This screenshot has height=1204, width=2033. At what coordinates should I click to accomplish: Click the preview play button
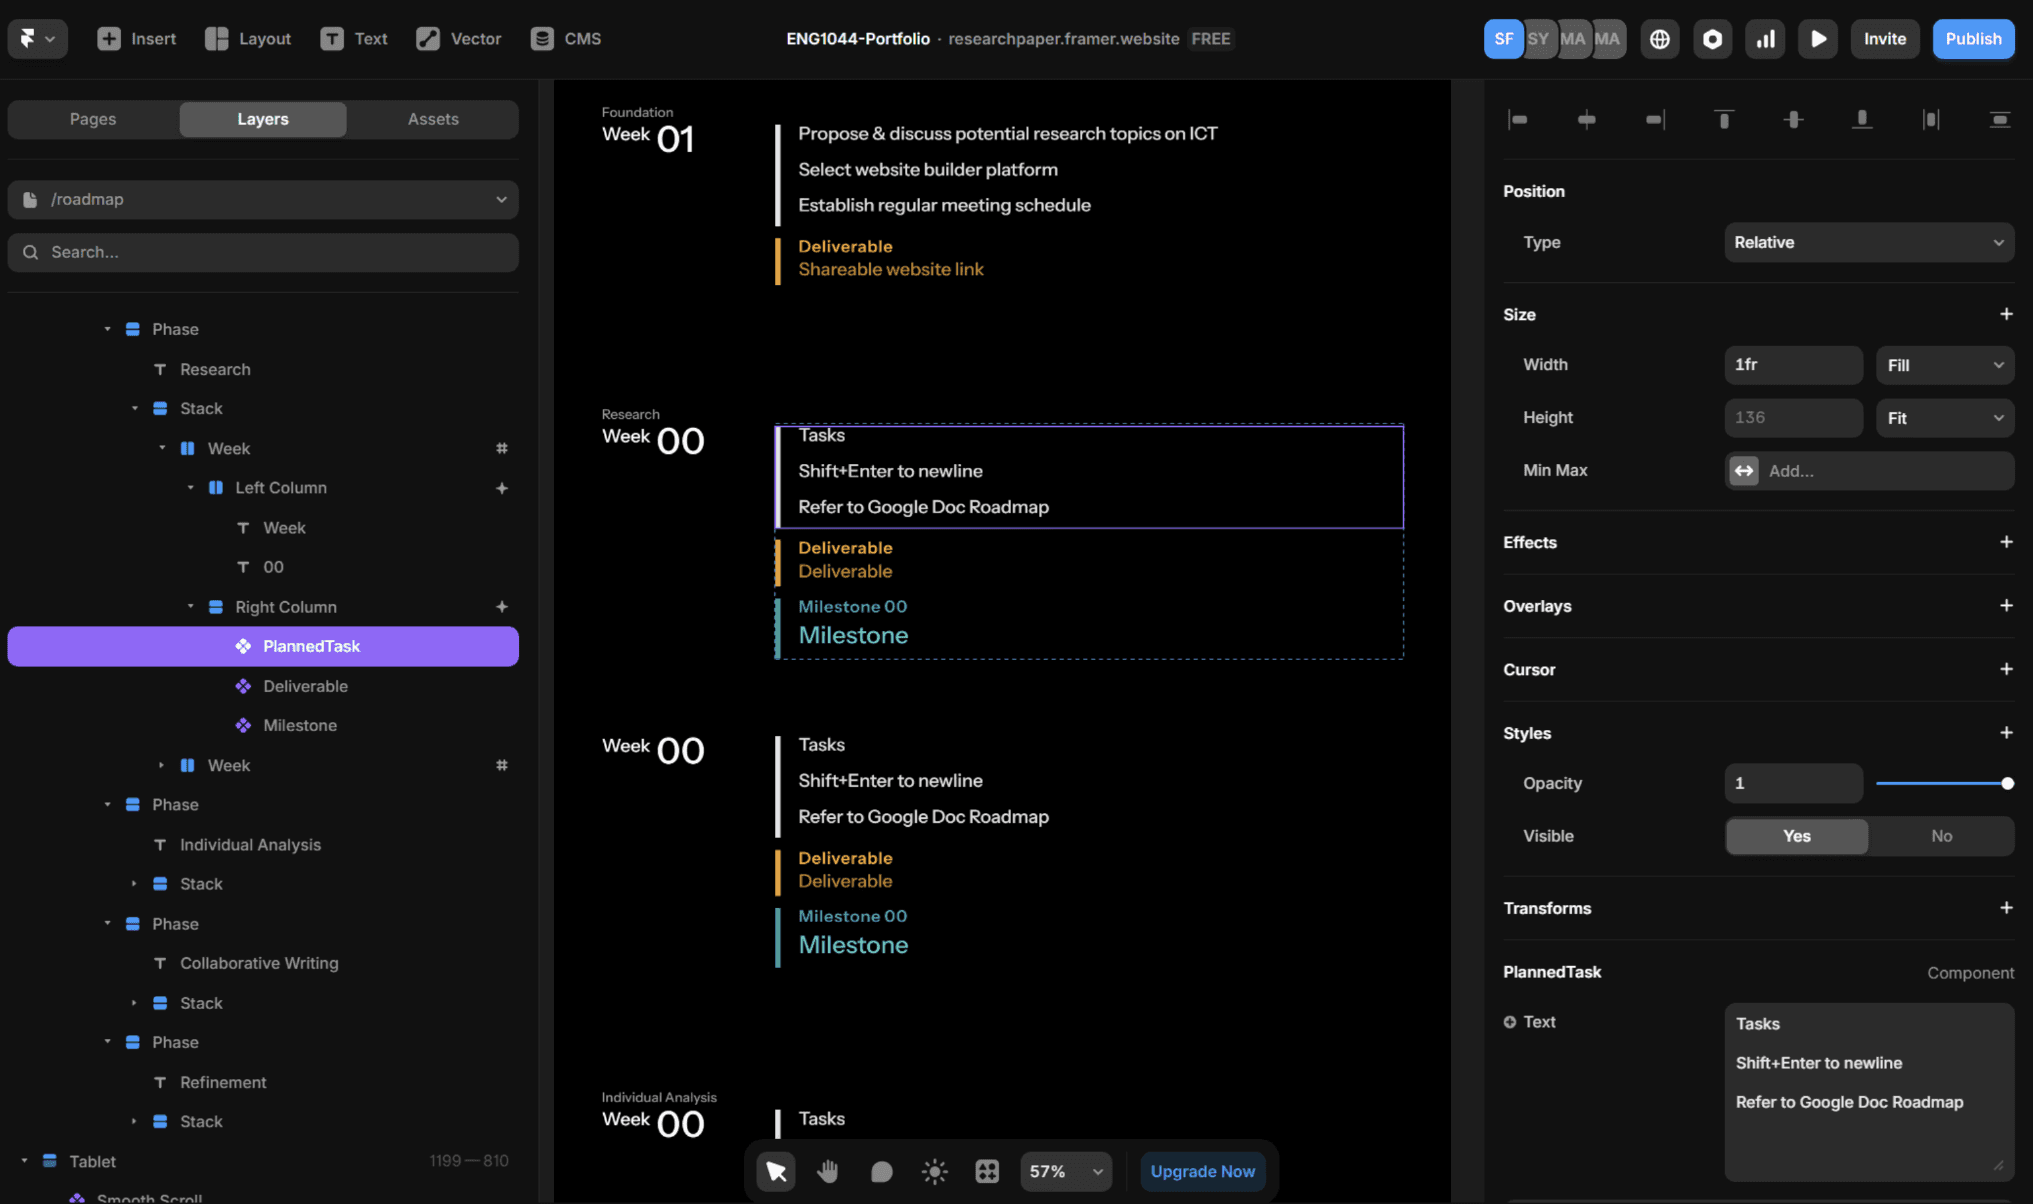pyautogui.click(x=1817, y=39)
